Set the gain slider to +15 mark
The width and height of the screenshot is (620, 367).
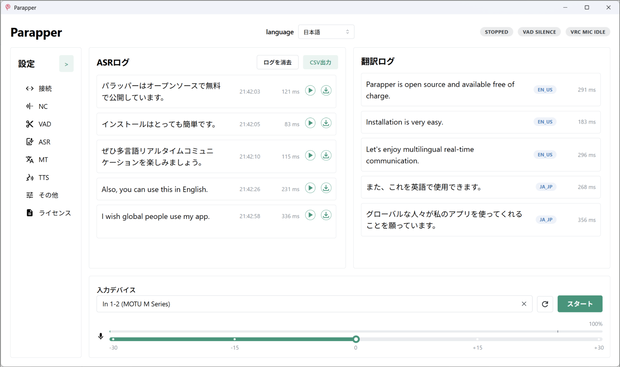coord(478,339)
